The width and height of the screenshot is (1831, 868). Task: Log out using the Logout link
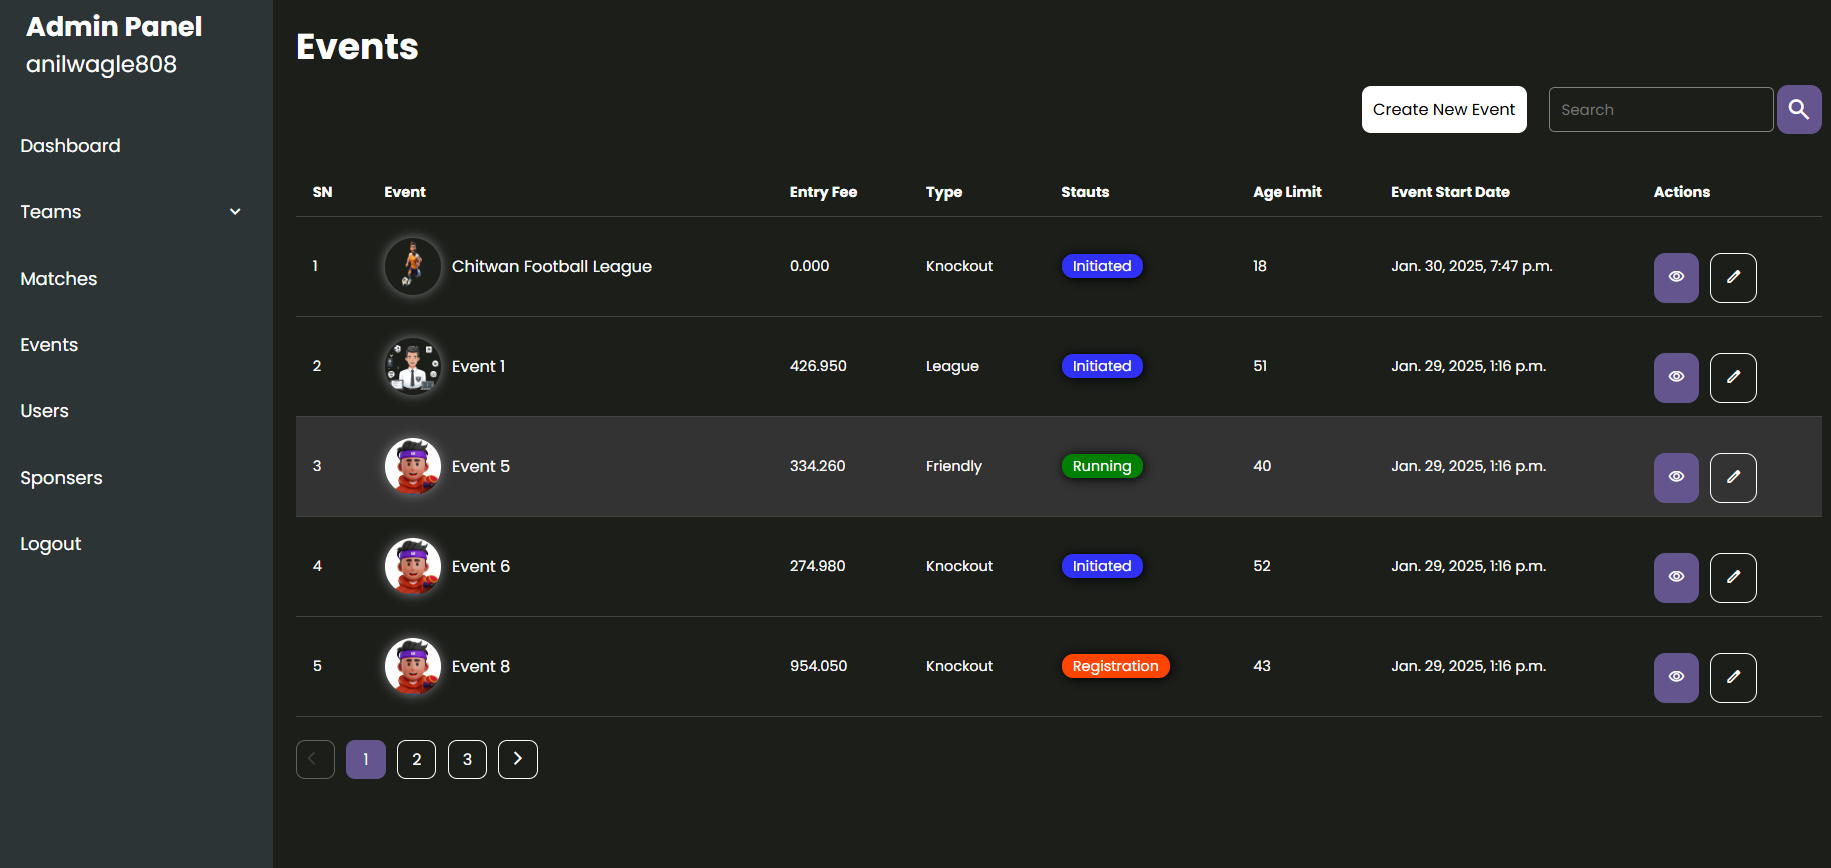[x=51, y=544]
